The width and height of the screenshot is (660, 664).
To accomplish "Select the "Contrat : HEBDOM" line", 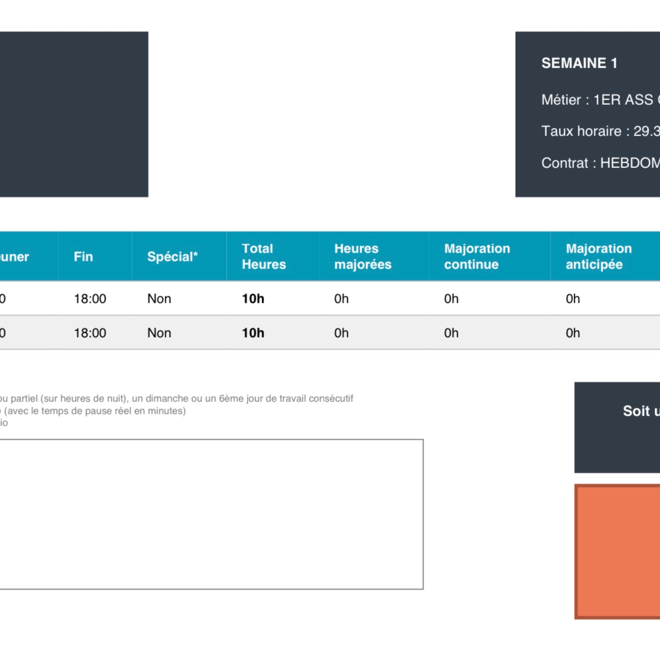I will [600, 163].
